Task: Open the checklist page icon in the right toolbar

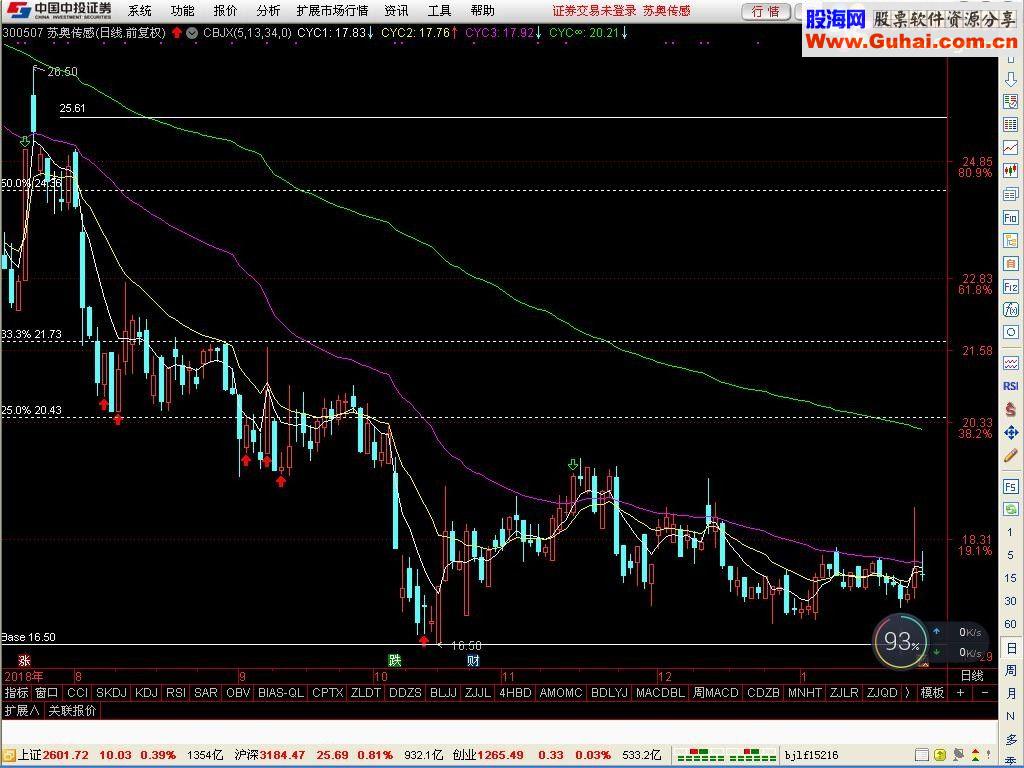Action: tap(1011, 101)
